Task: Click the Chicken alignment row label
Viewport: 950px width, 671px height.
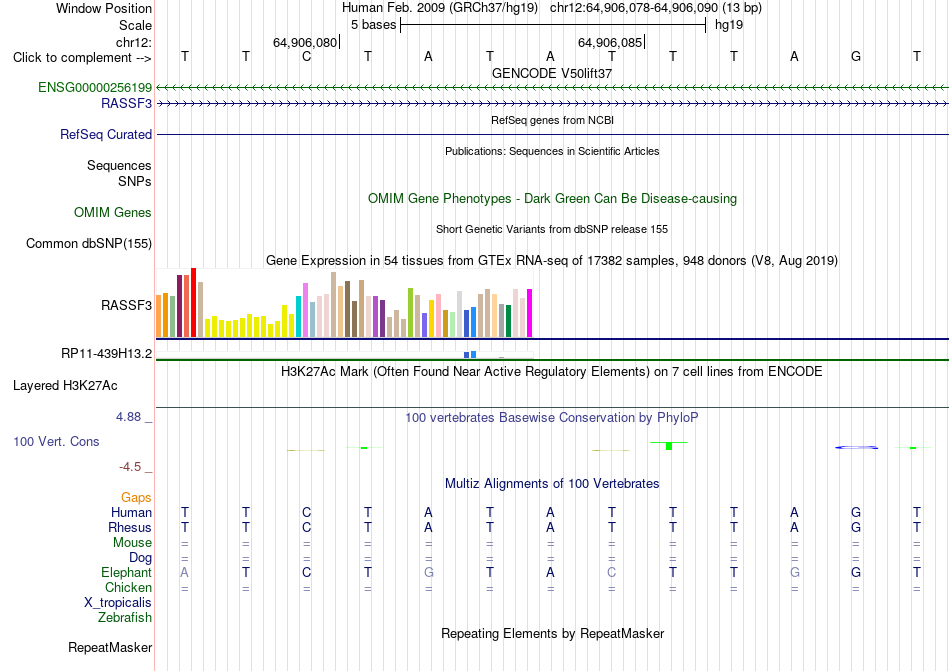Action: pyautogui.click(x=128, y=587)
